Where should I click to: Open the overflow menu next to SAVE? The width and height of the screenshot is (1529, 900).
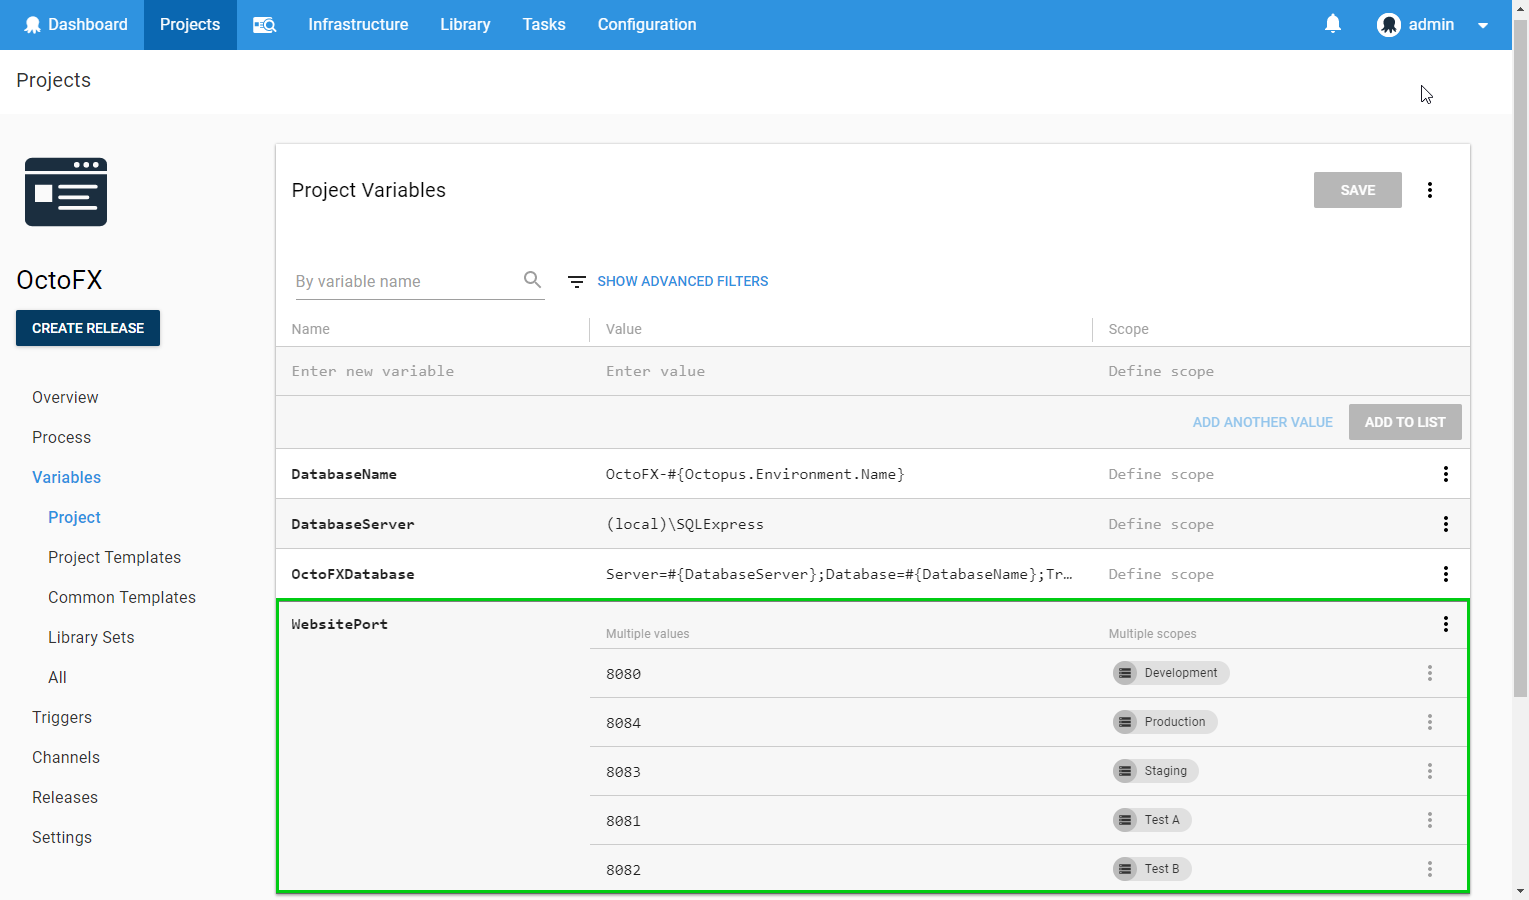pyautogui.click(x=1430, y=190)
